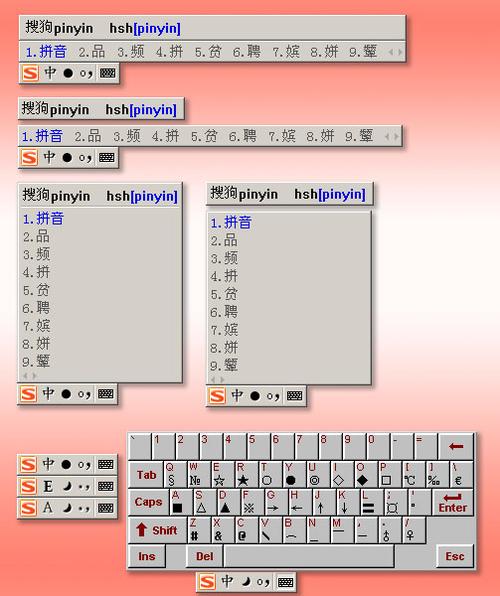Insert the ♂ symbol with the period key
The image size is (500, 596).
coord(389,530)
